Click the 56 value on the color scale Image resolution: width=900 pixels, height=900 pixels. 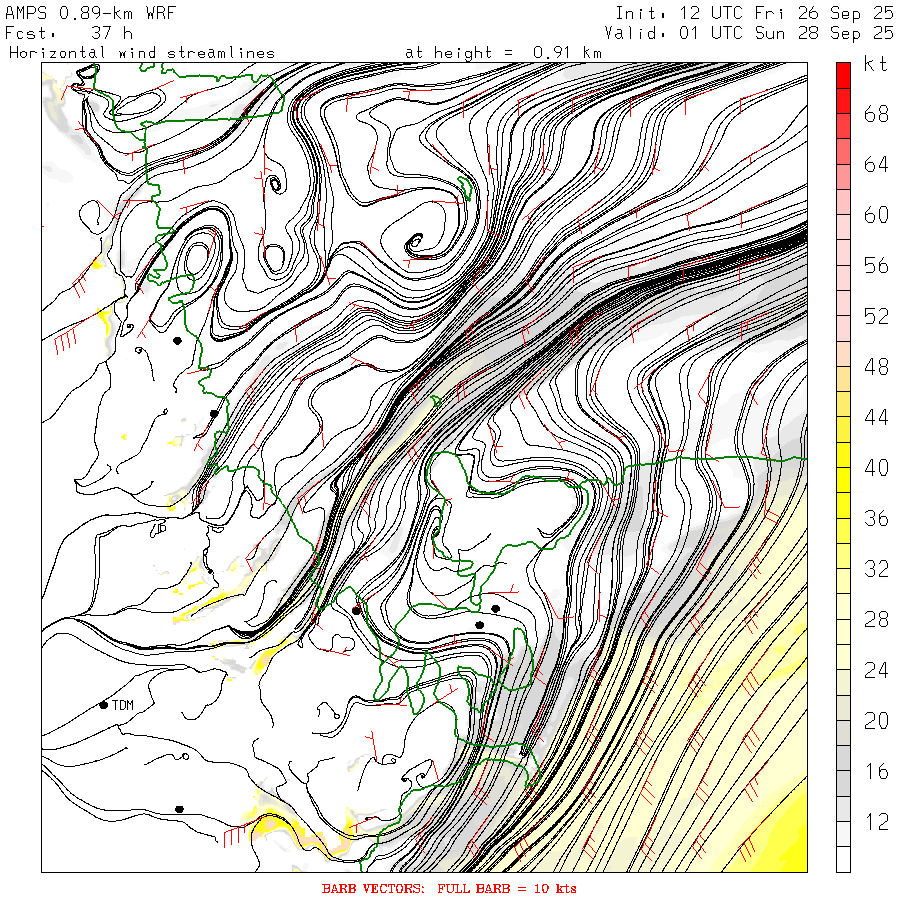pos(876,266)
